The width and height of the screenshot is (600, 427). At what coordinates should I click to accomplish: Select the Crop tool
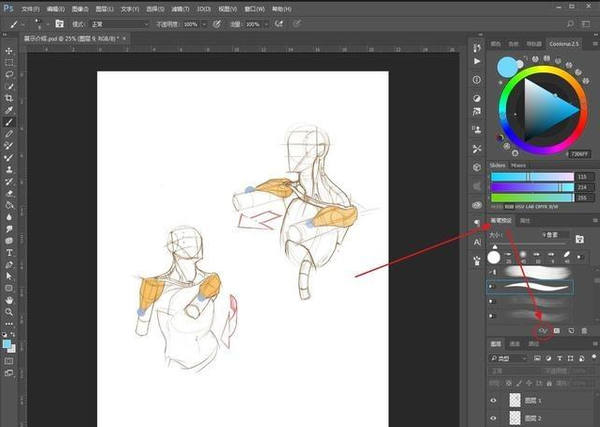point(9,98)
